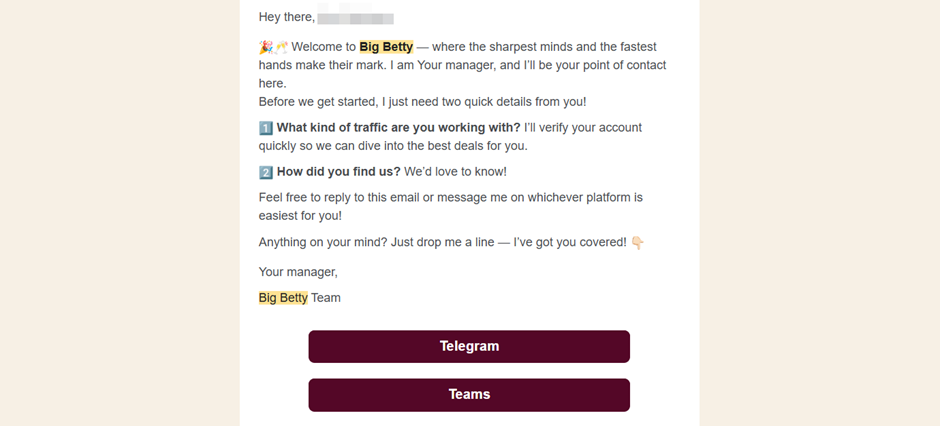
Task: Click highlighted Big Betty in the signature
Action: [283, 298]
